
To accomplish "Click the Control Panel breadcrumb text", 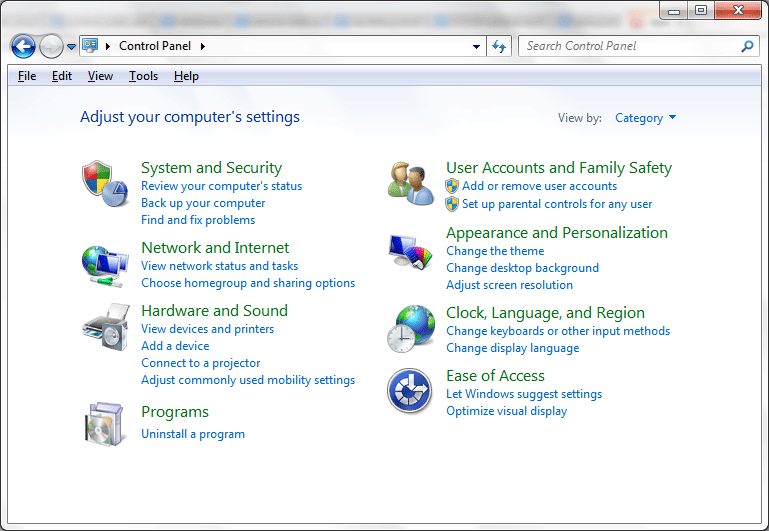I will [155, 46].
